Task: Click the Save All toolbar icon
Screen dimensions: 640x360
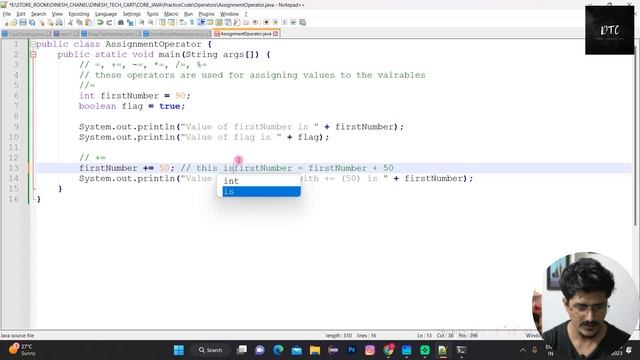Action: [x=32, y=22]
